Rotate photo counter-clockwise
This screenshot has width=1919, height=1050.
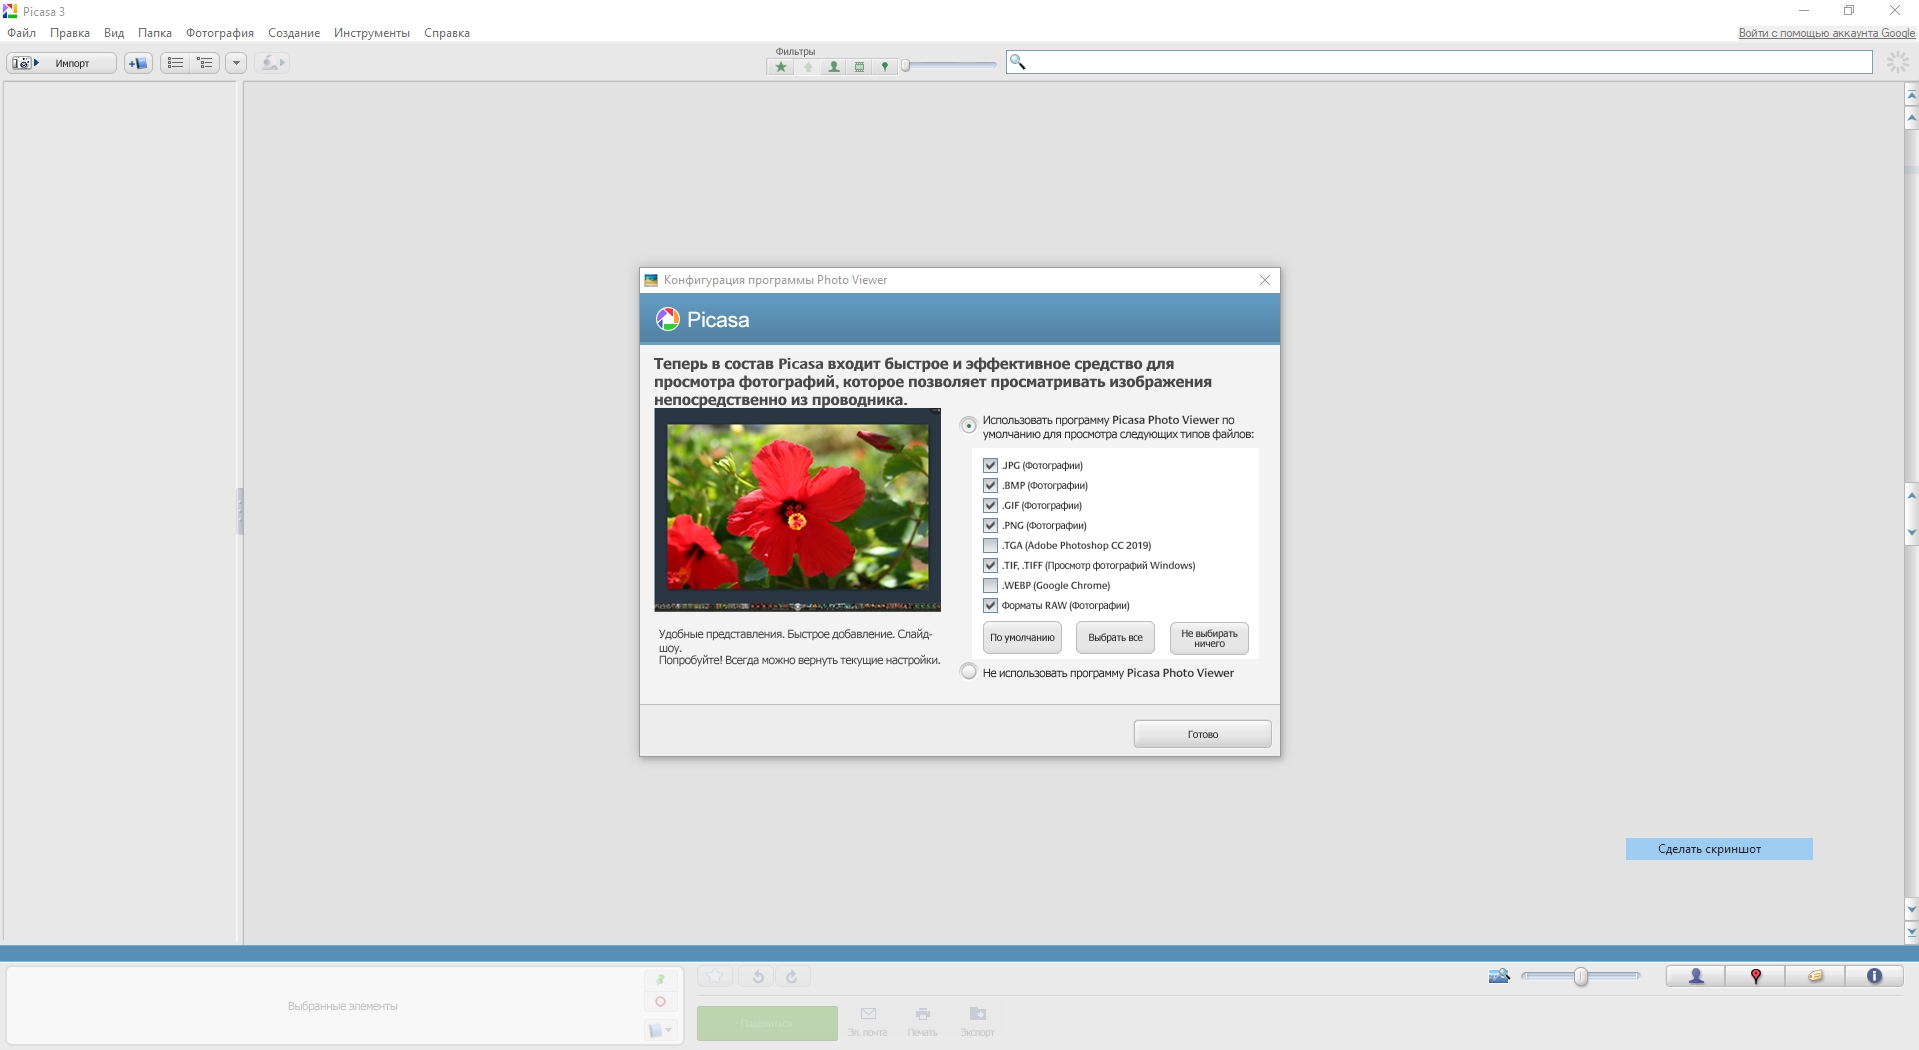[758, 977]
